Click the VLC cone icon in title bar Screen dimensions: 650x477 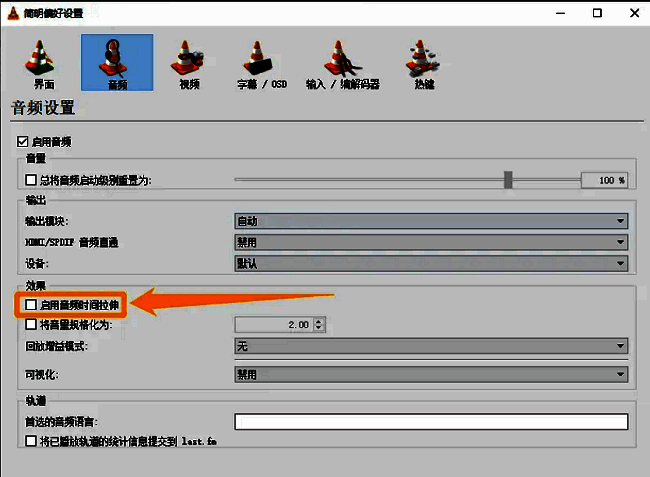14,13
